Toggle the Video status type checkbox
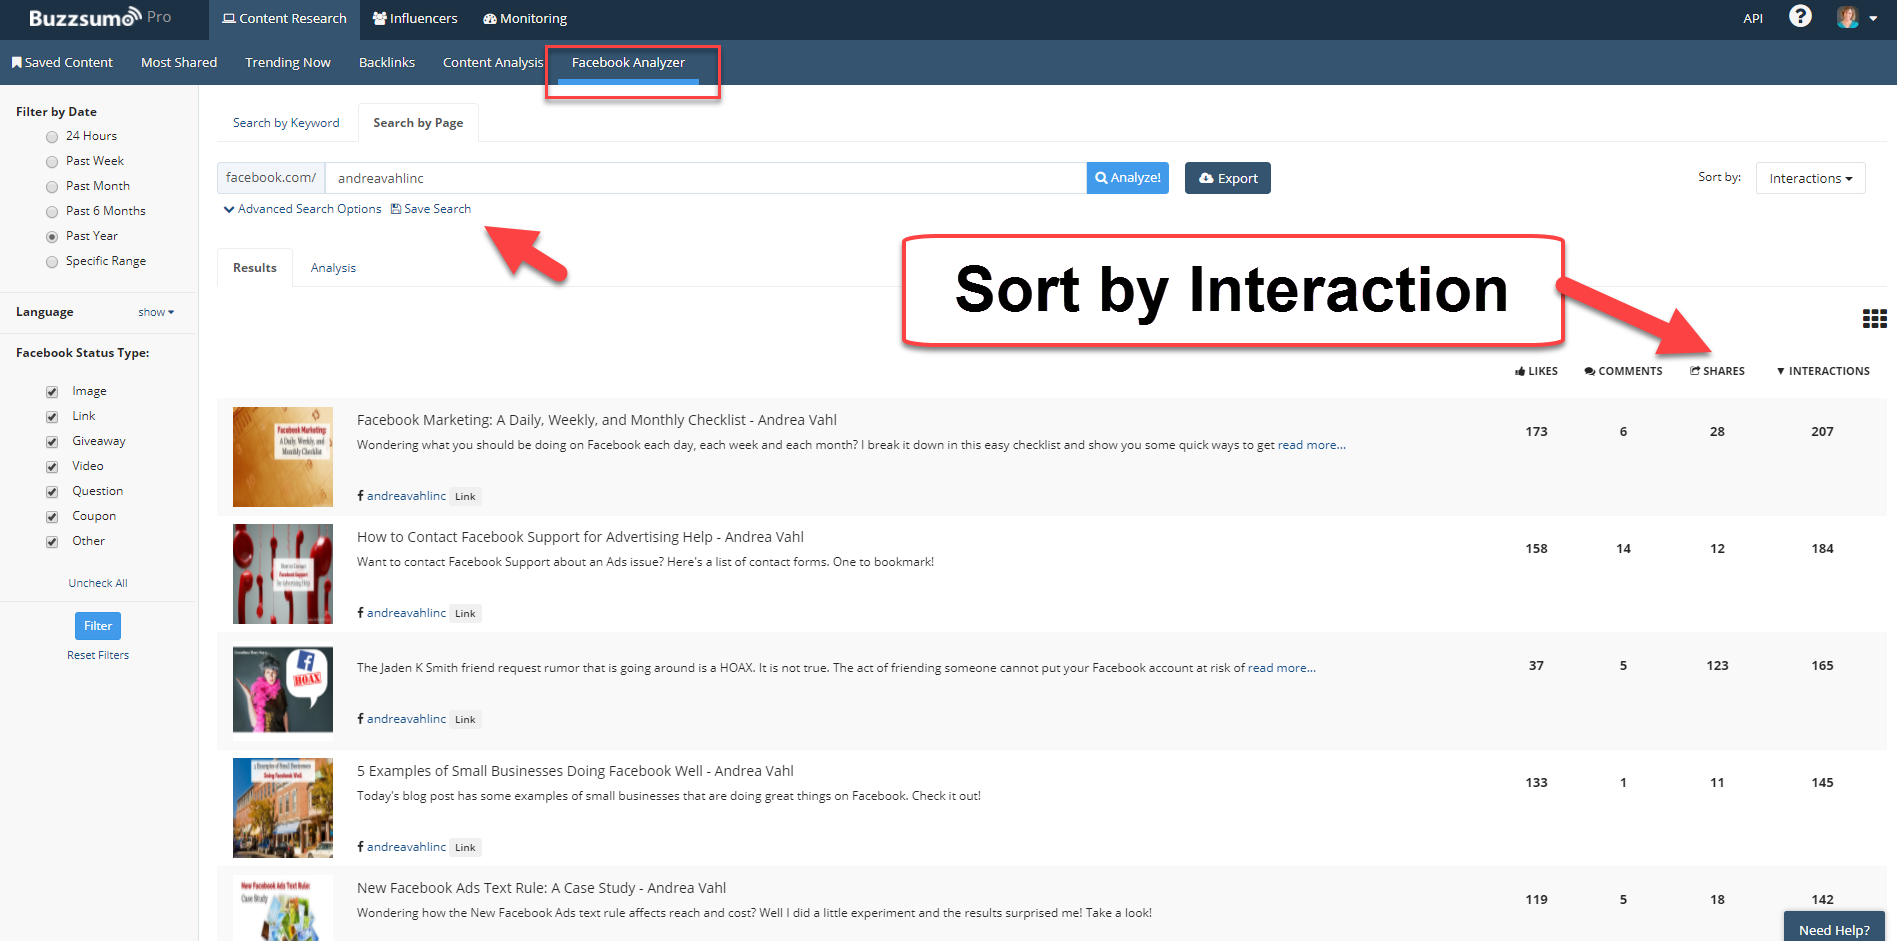Screen dimensions: 1897x941 pyautogui.click(x=52, y=467)
